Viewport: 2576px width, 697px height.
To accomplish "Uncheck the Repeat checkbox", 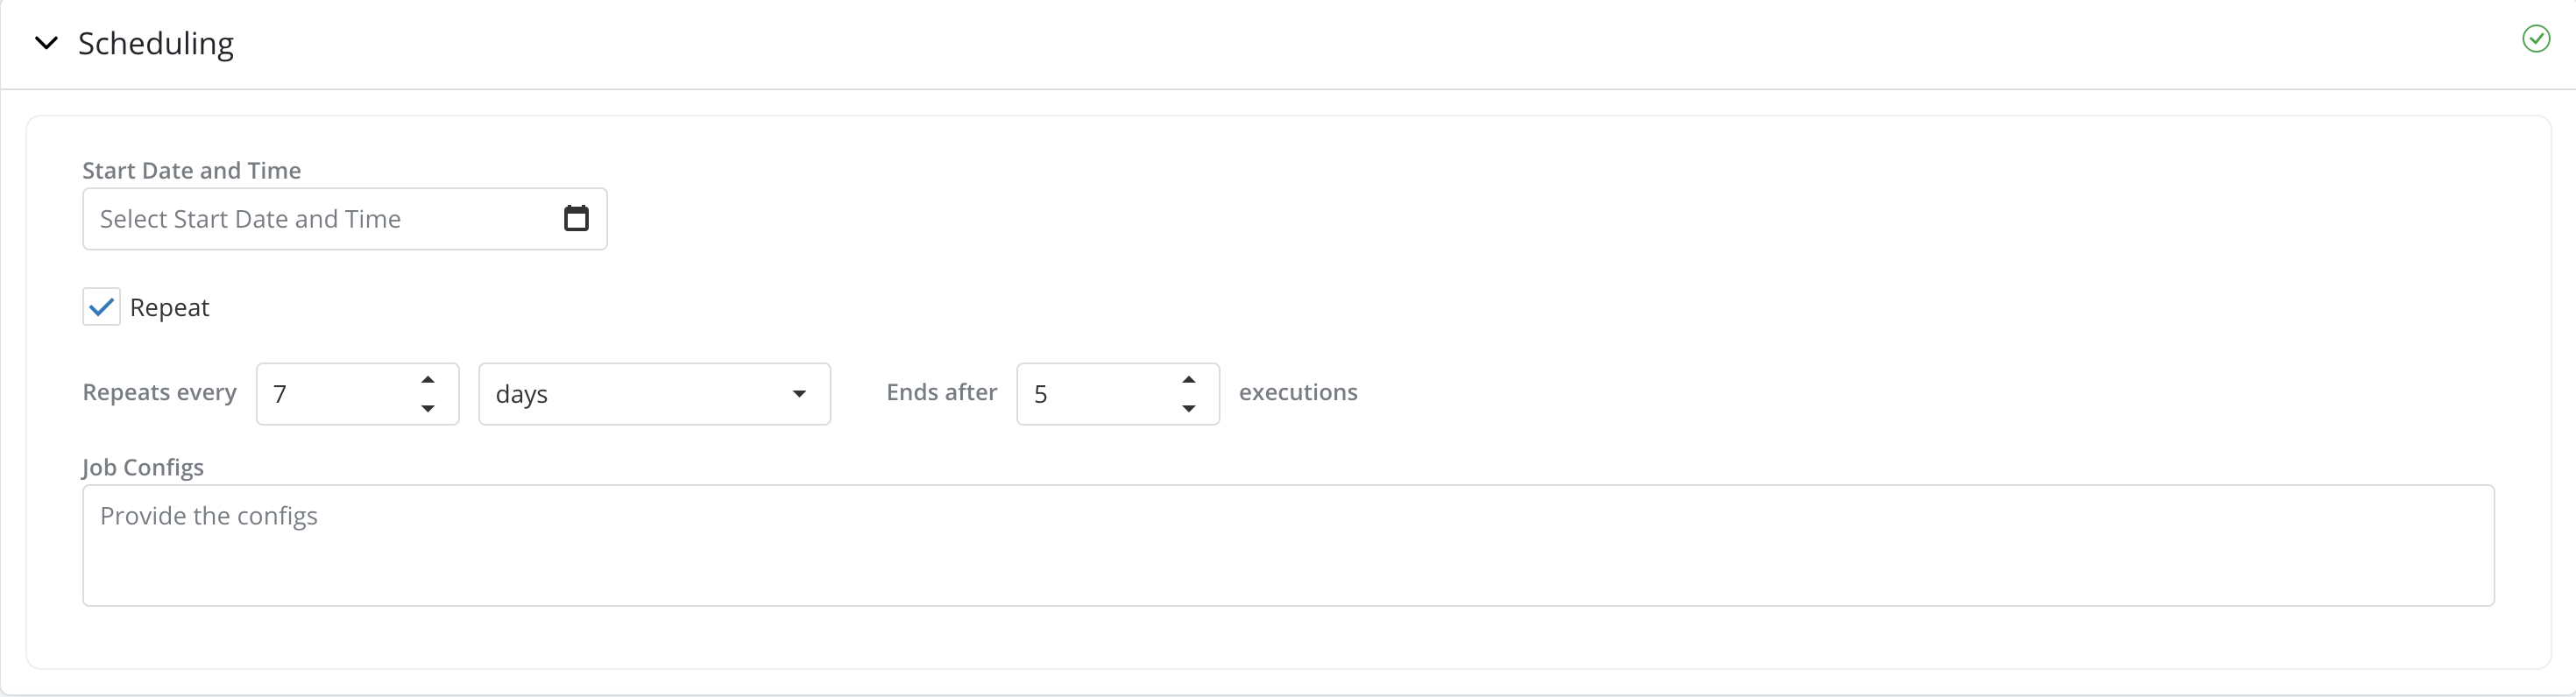I will pos(101,307).
